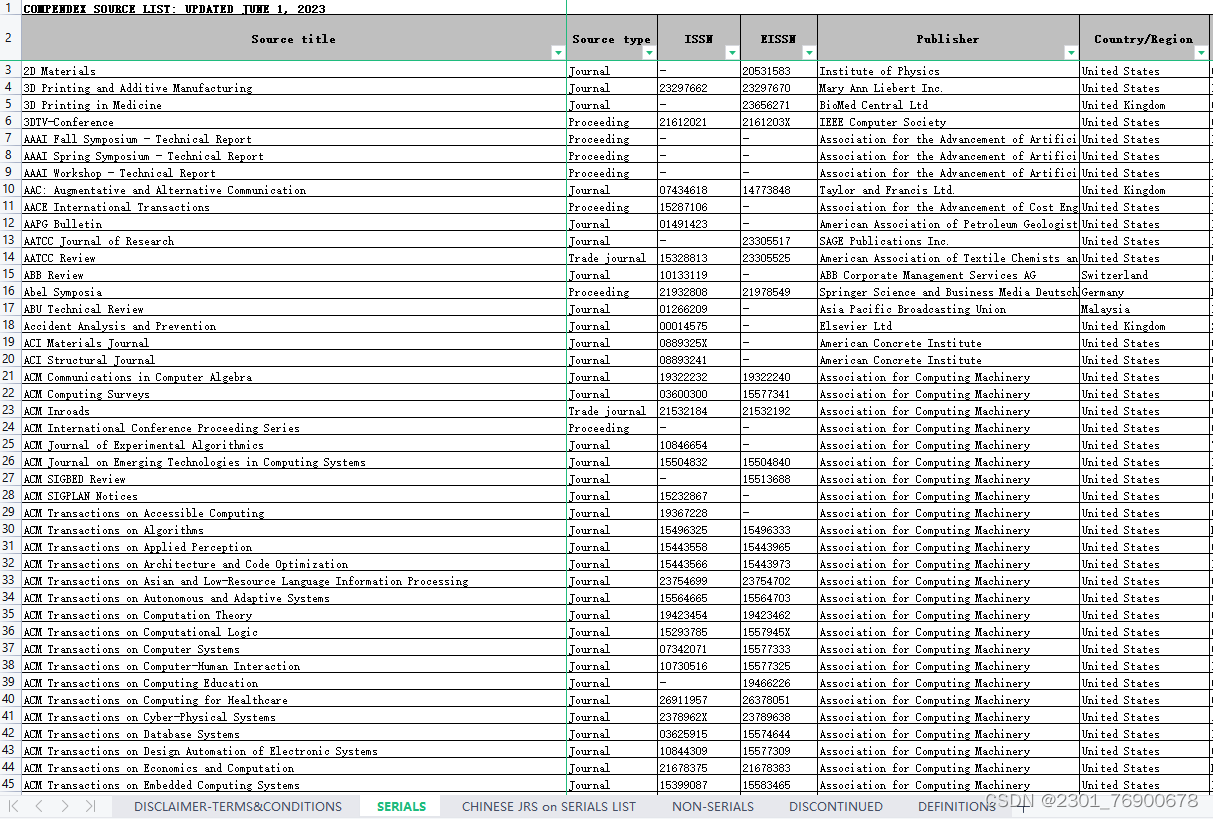This screenshot has height=819, width=1213.
Task: Select cell 'ABB Review'
Action: (294, 275)
